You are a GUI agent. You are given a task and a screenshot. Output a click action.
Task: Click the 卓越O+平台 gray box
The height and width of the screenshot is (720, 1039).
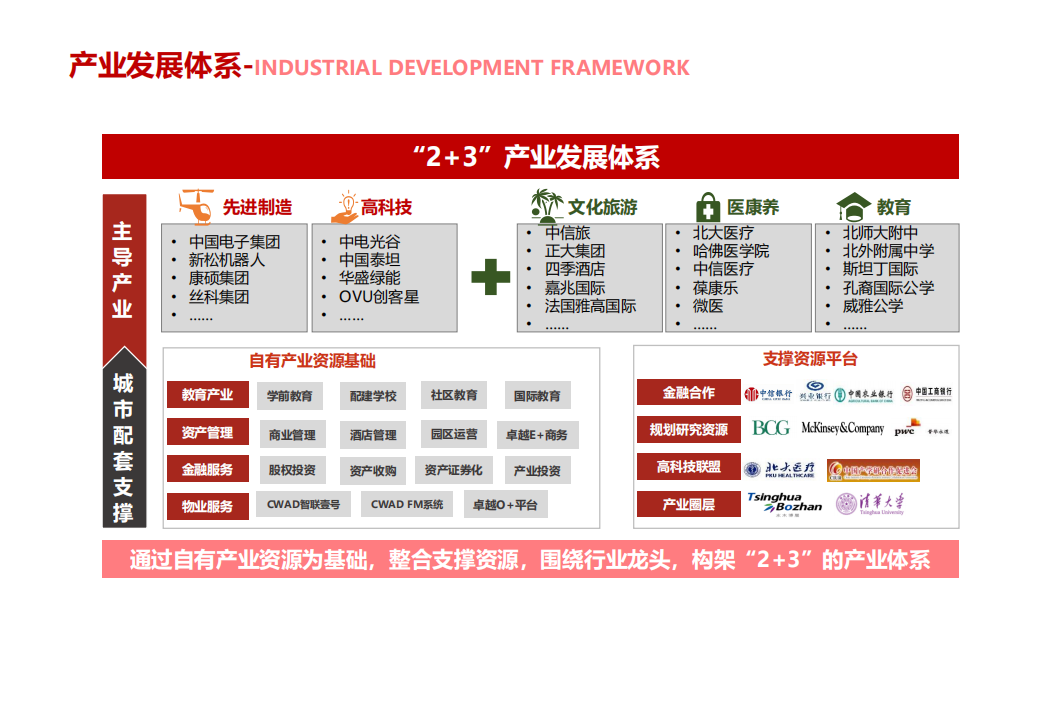coord(506,505)
